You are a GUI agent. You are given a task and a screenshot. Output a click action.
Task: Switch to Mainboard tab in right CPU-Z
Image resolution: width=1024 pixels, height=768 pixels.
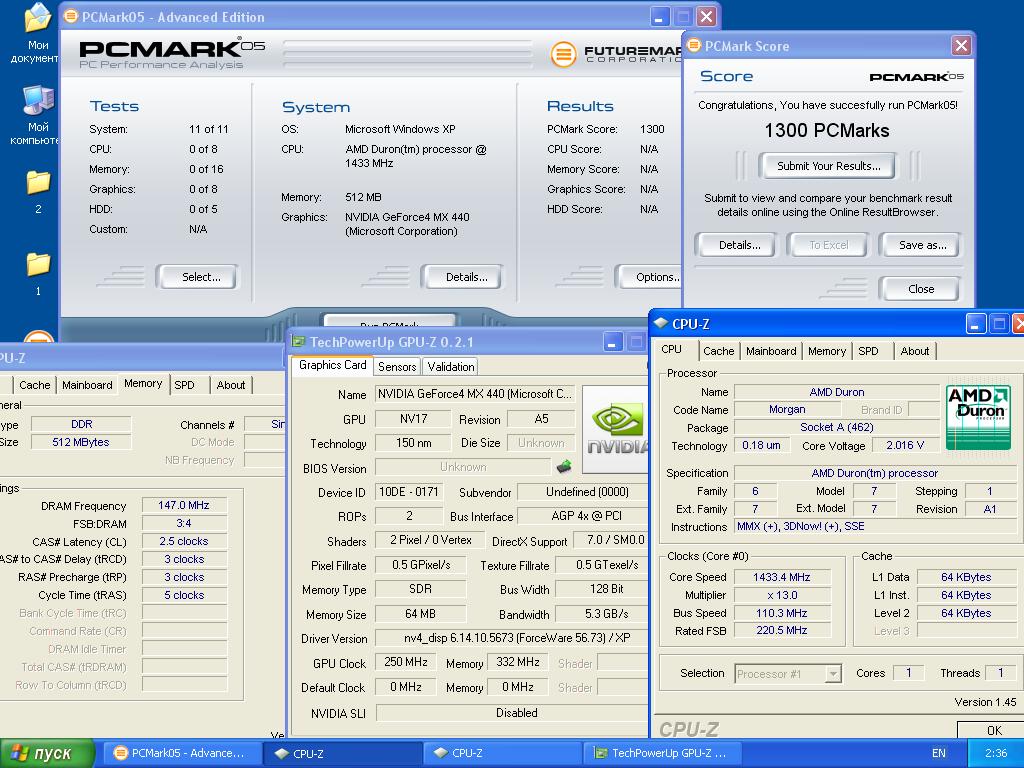771,351
